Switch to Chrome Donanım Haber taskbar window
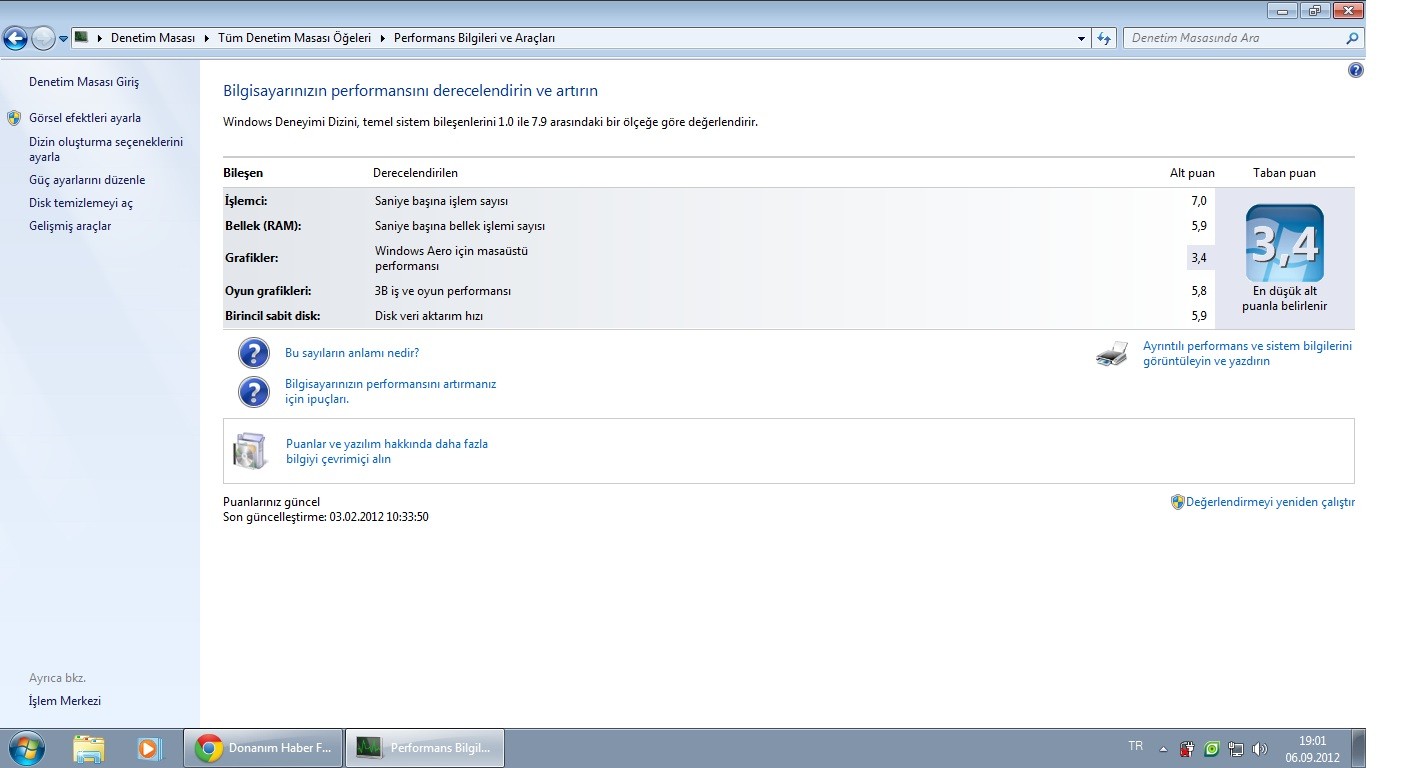The height and width of the screenshot is (768, 1426). pyautogui.click(x=263, y=748)
